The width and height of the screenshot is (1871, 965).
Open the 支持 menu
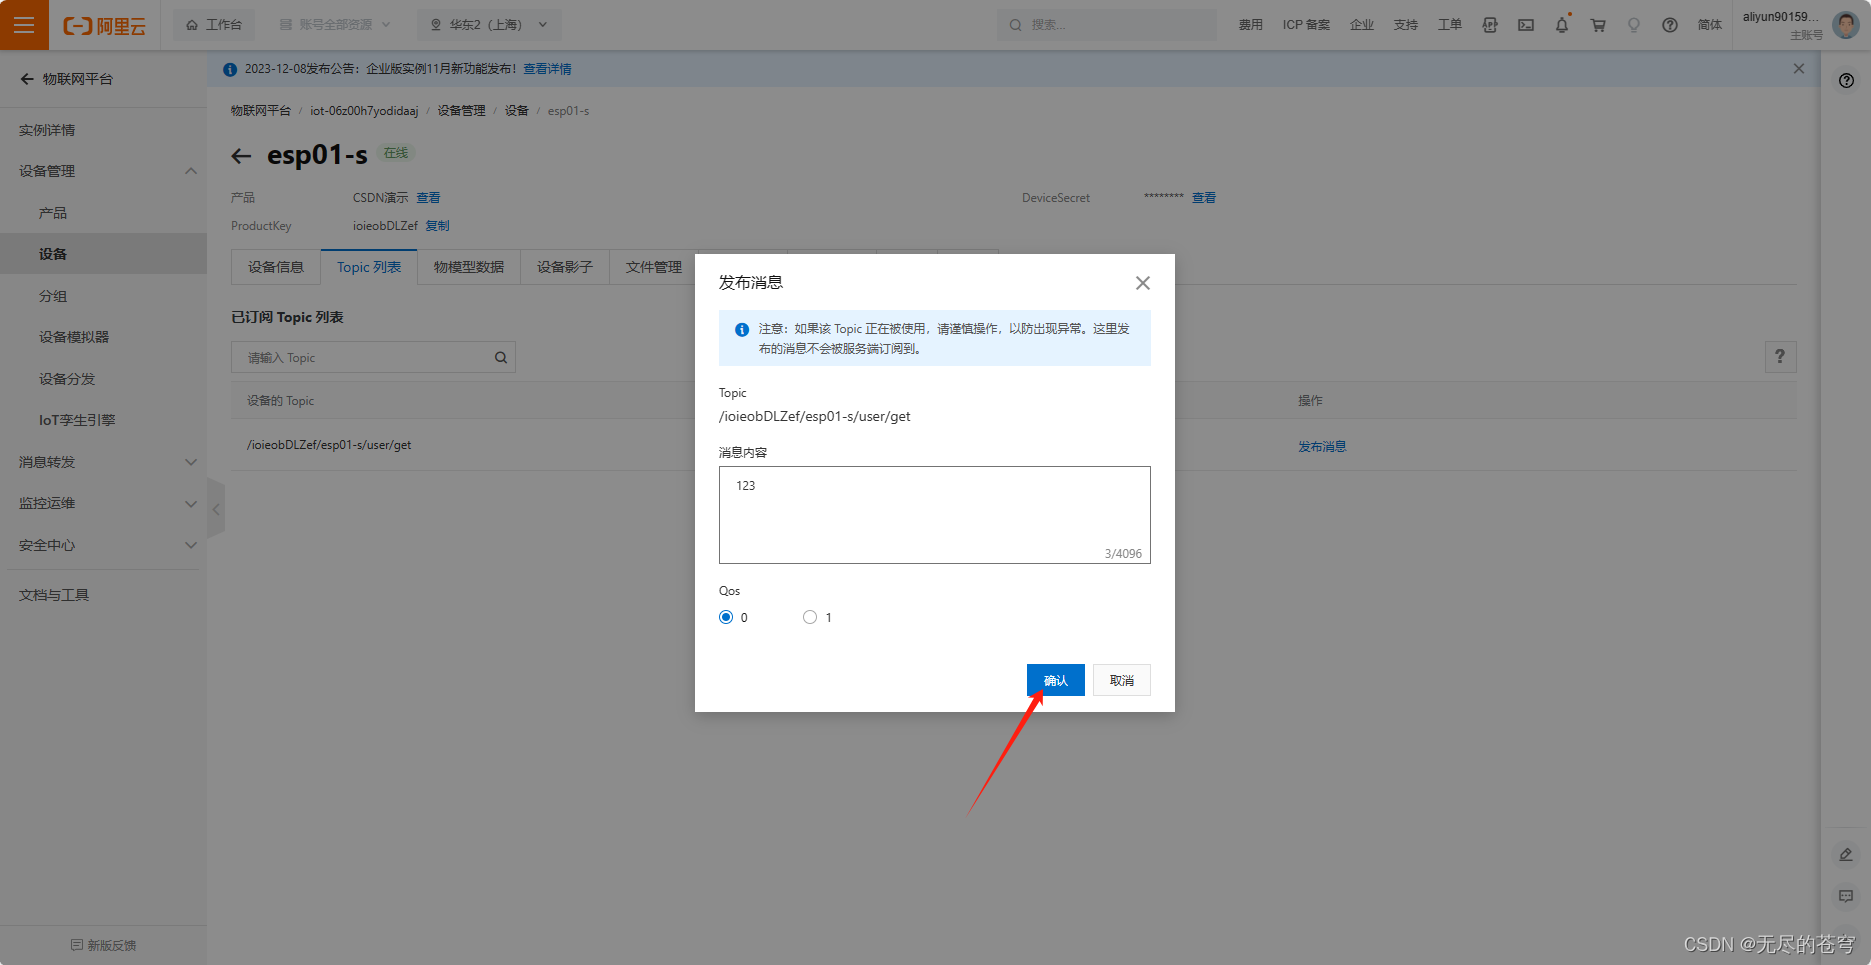click(x=1406, y=25)
